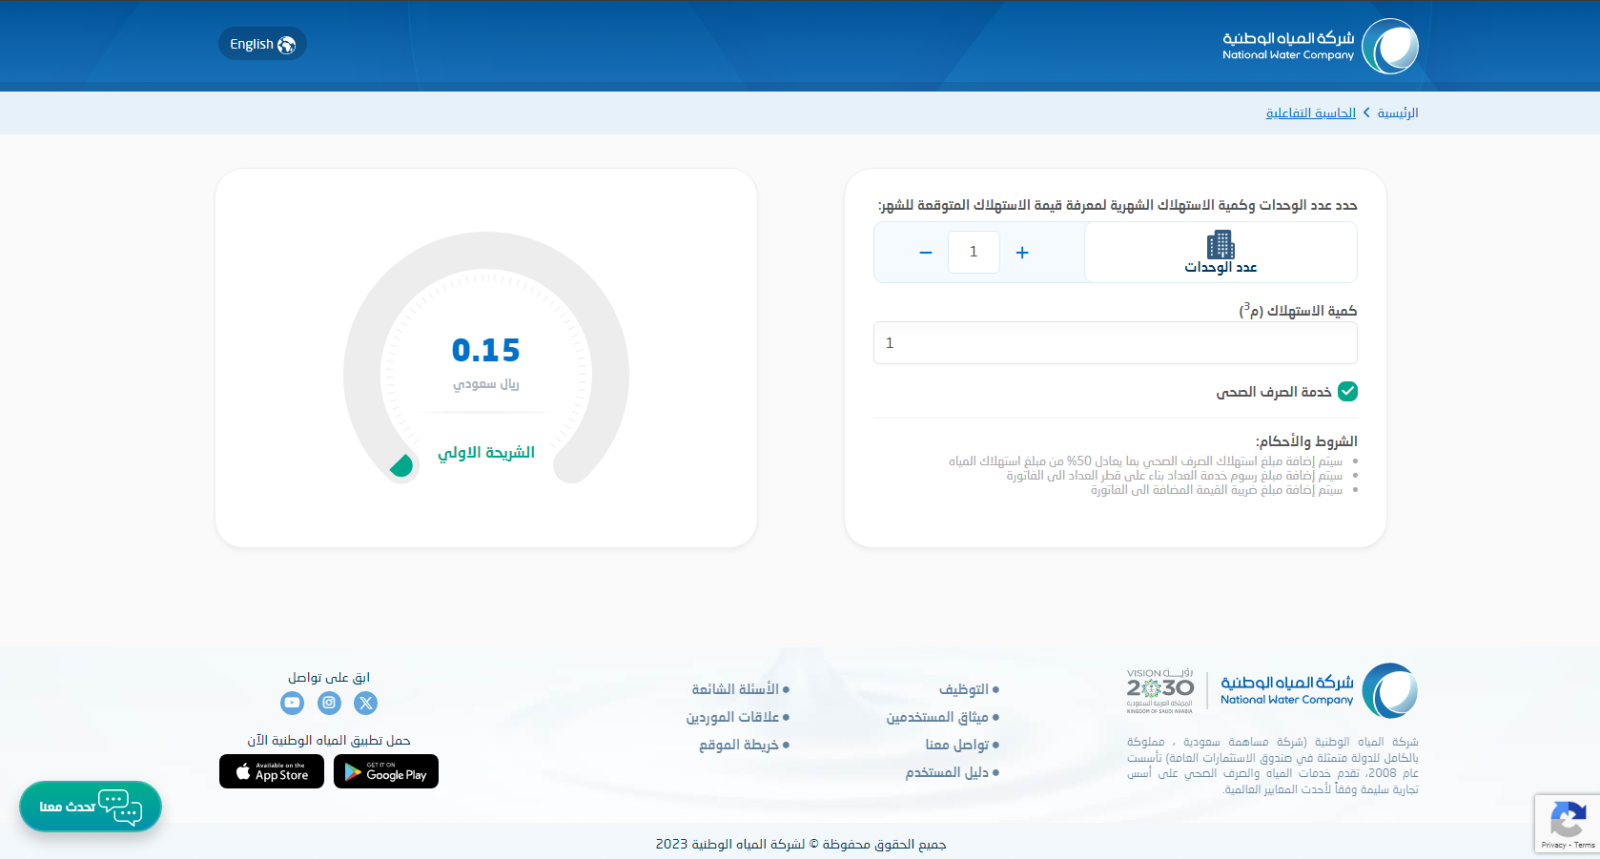This screenshot has width=1600, height=859.
Task: Click the building icon above عدد الوحدات
Action: tap(1221, 244)
